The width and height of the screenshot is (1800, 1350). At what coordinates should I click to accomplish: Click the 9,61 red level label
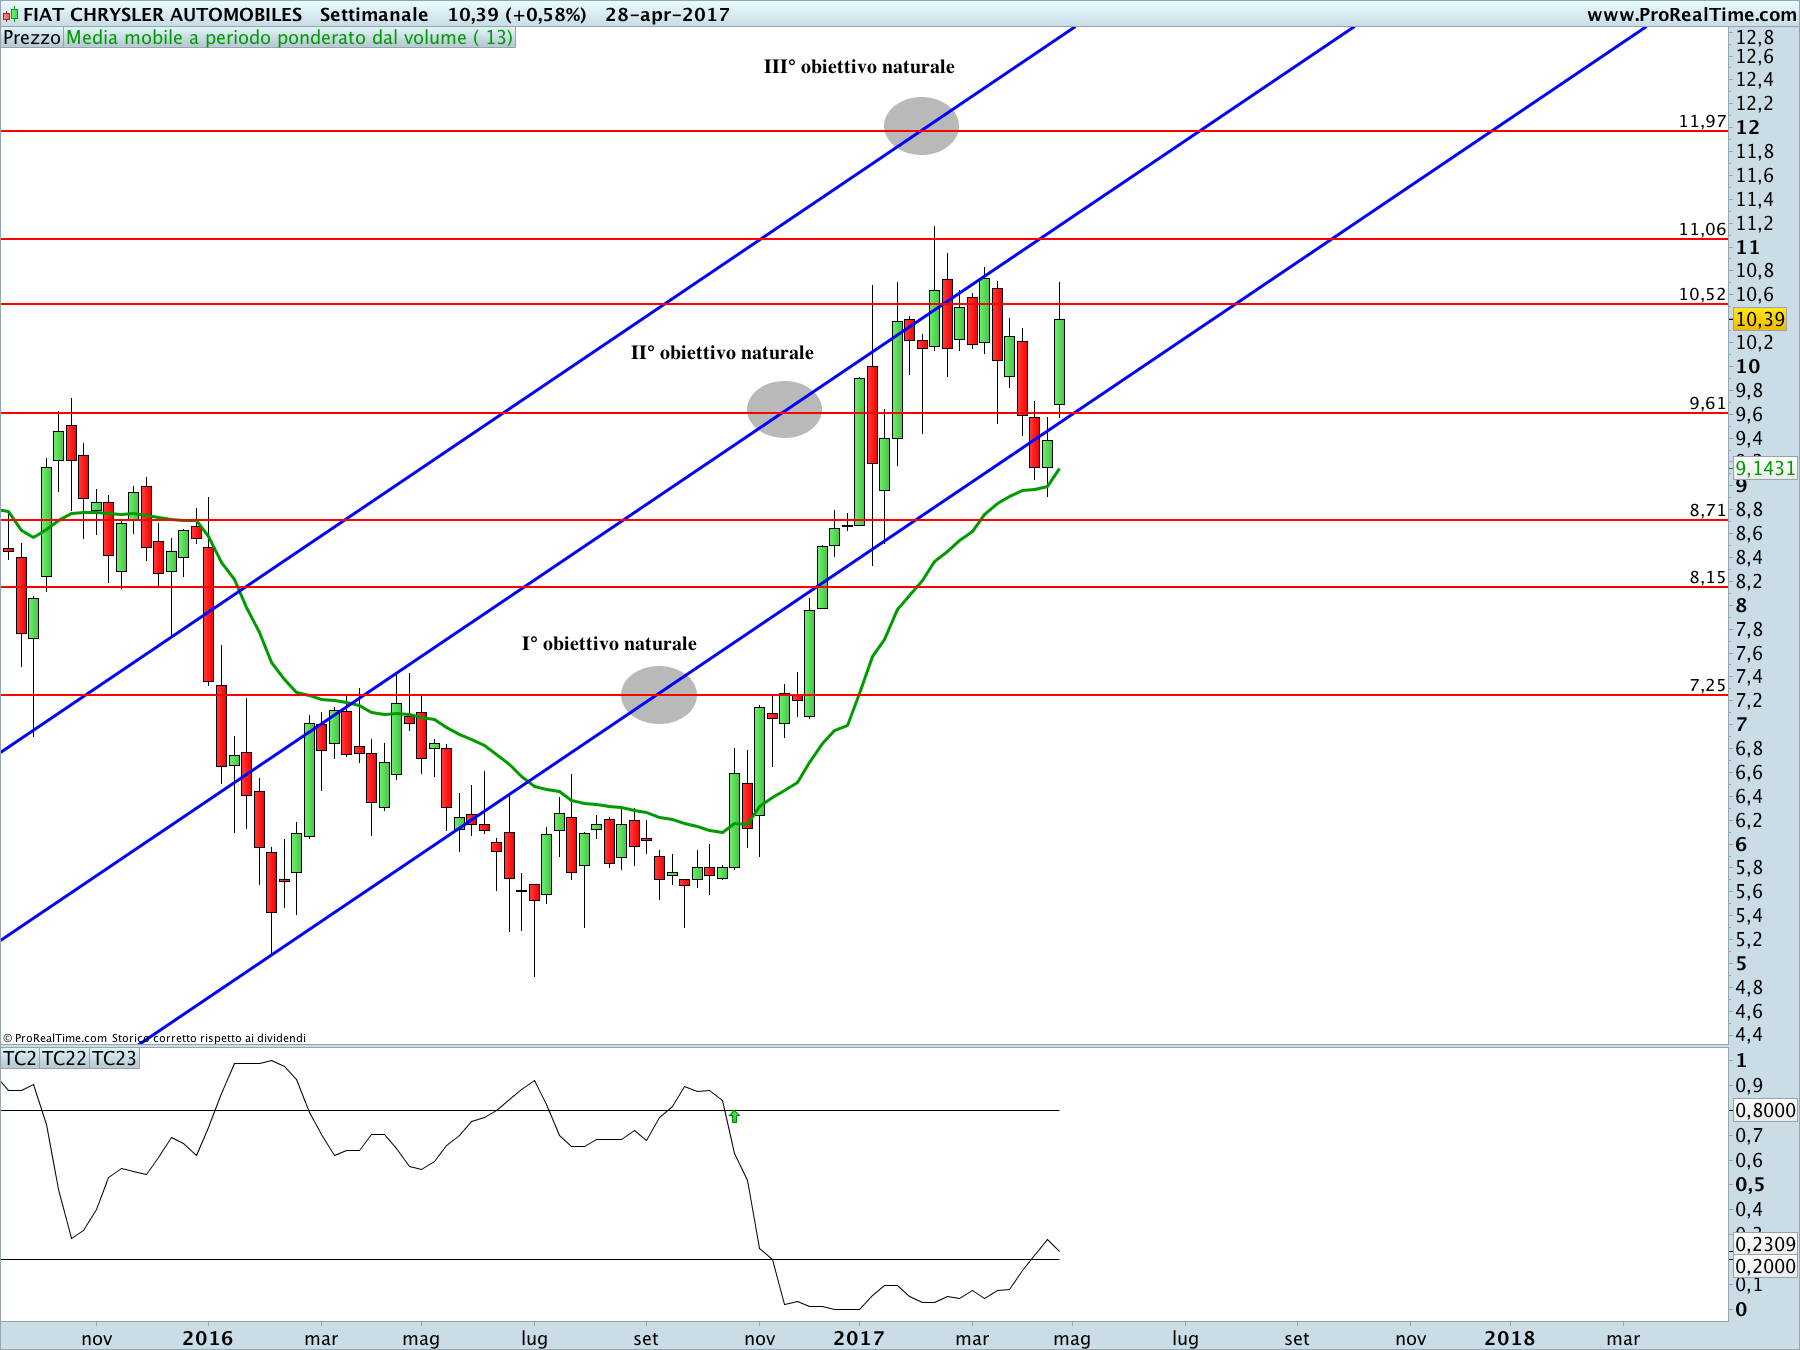pos(1708,404)
